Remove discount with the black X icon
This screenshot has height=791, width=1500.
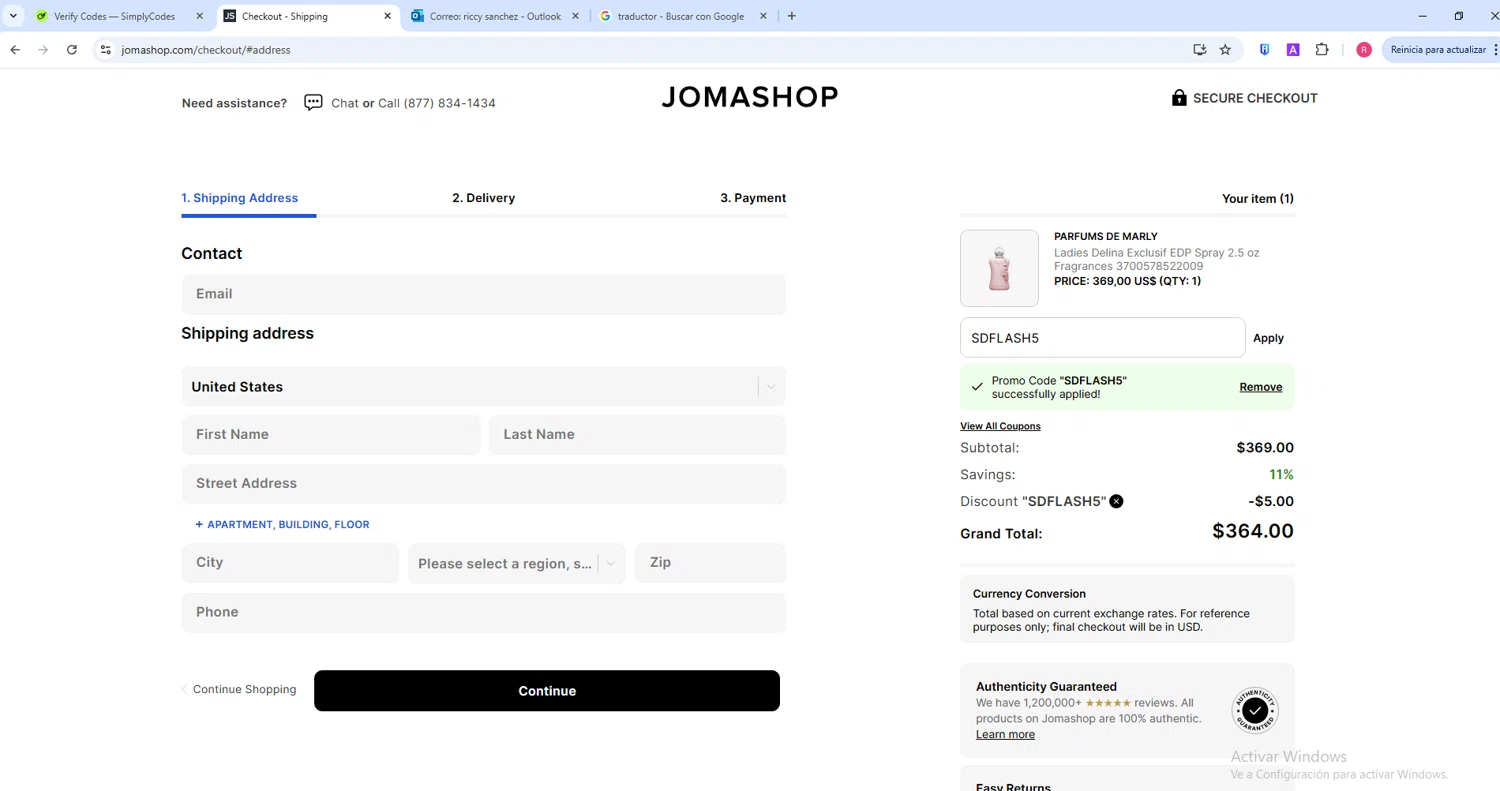pos(1116,501)
